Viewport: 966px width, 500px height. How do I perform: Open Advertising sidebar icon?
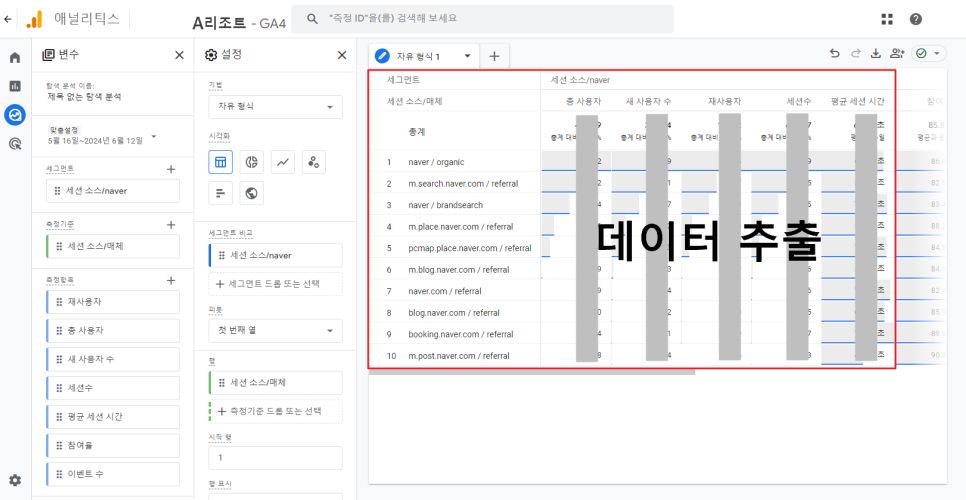click(x=15, y=144)
